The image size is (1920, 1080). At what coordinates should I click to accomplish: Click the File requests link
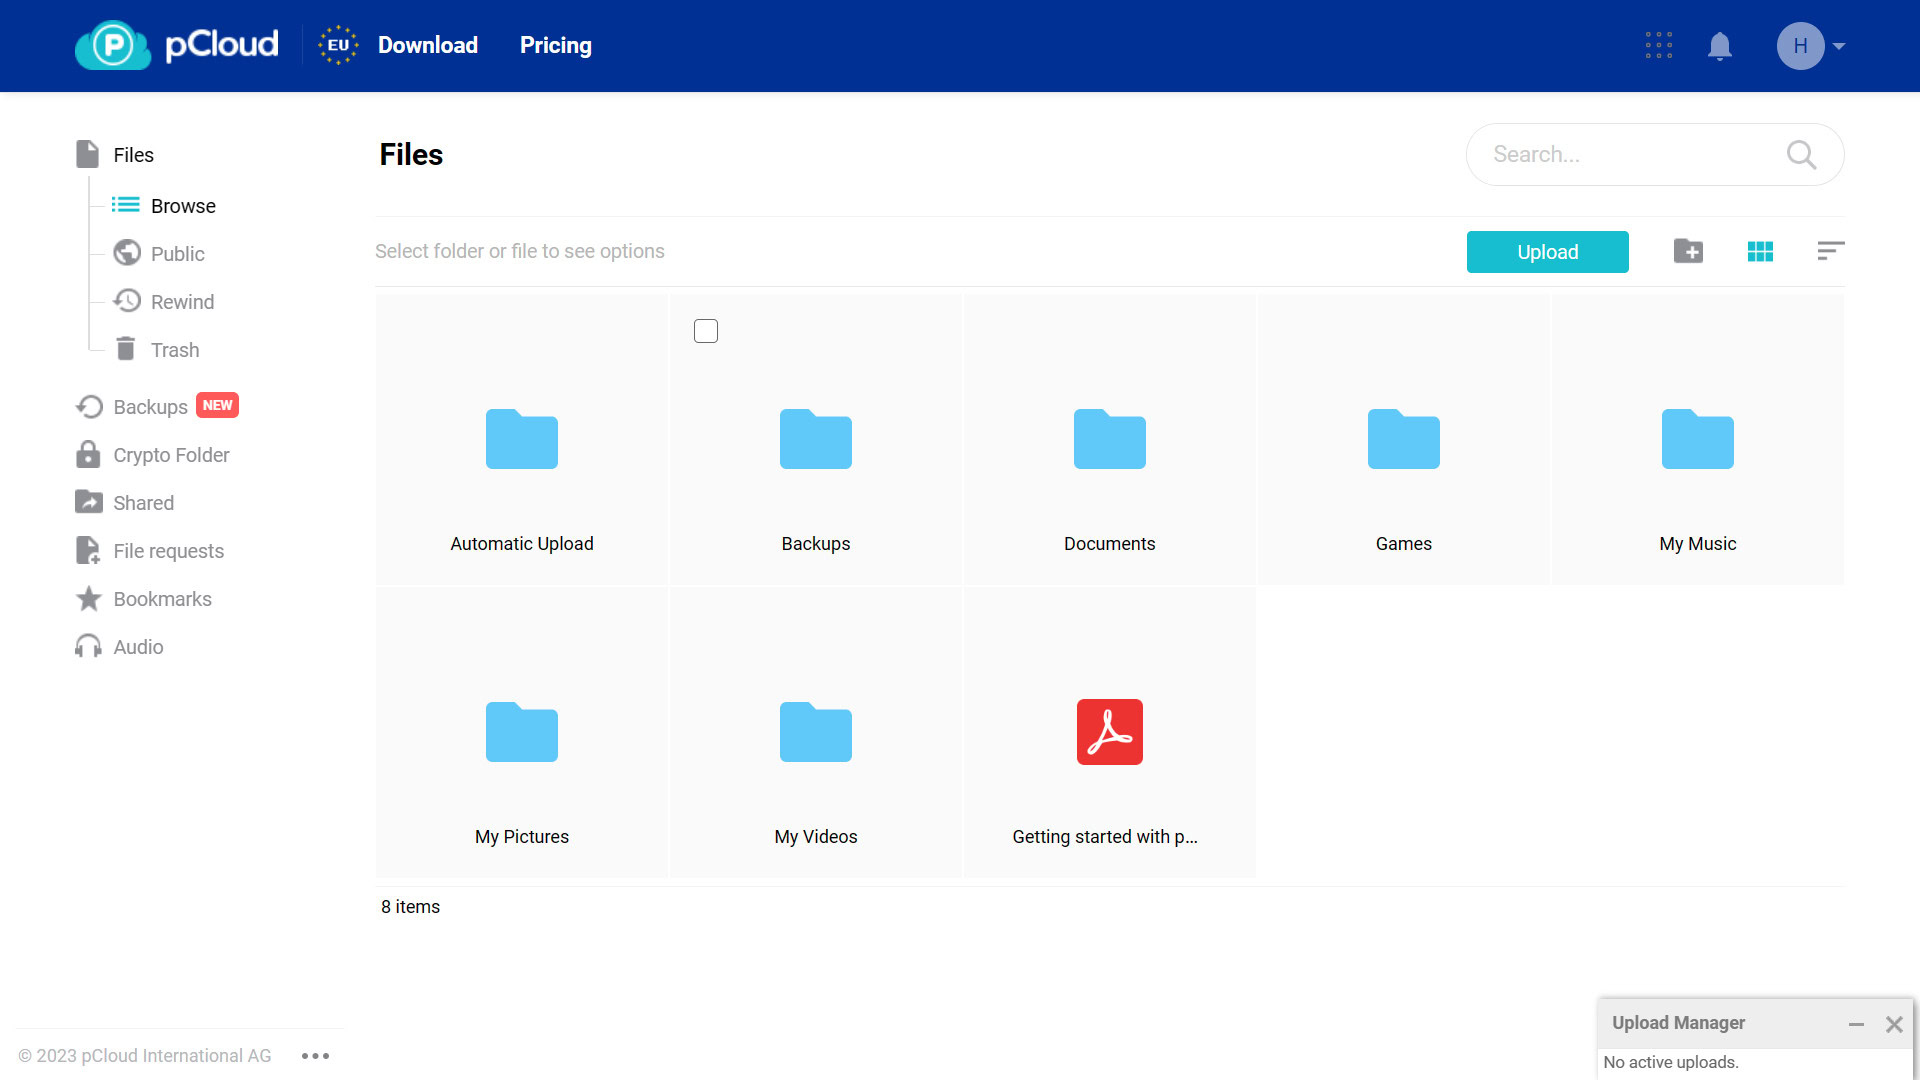[169, 551]
